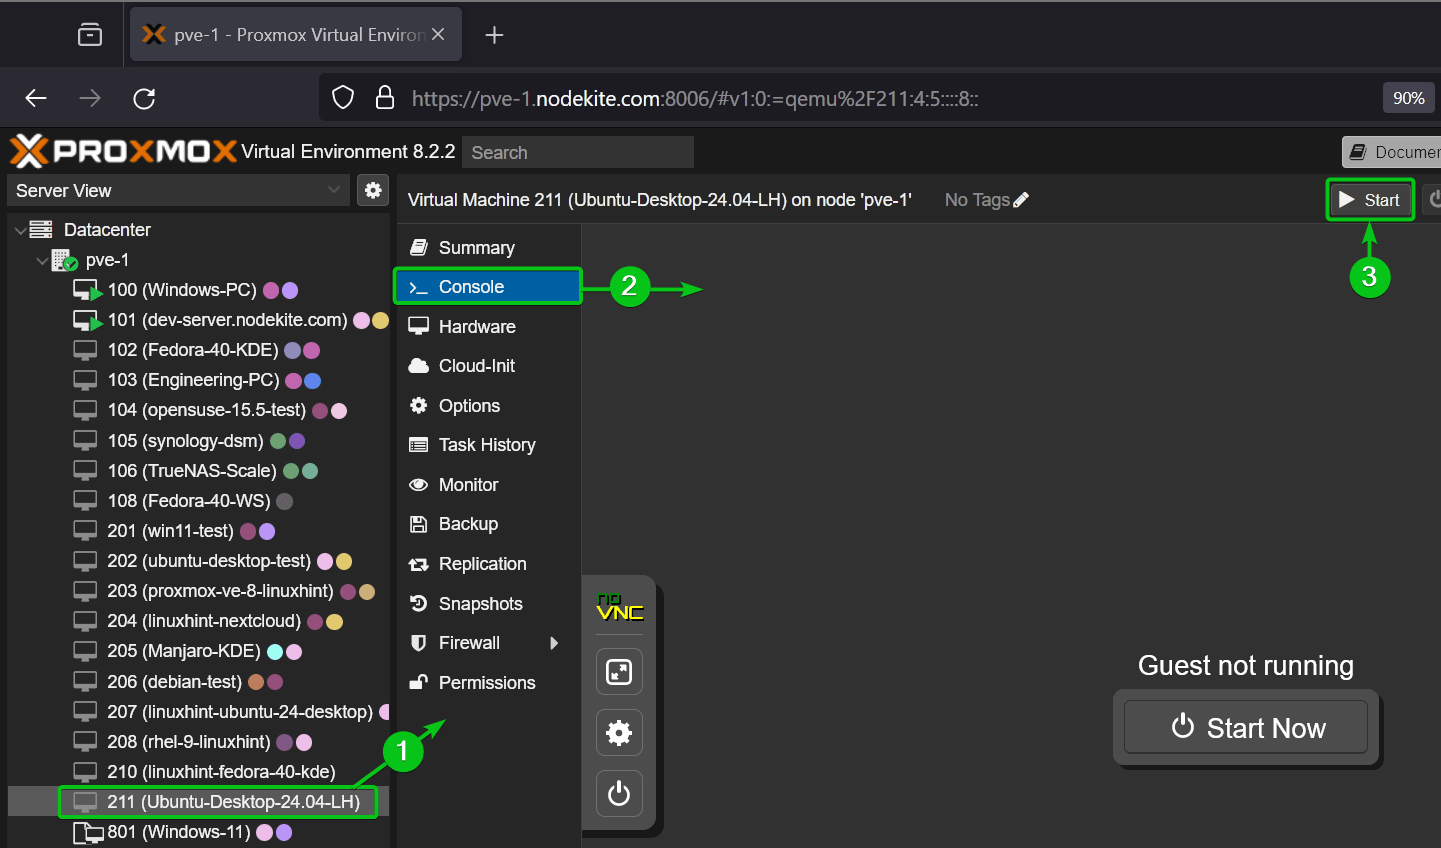Click the Start button in toolbar
Viewport: 1441px width, 848px height.
tap(1370, 199)
